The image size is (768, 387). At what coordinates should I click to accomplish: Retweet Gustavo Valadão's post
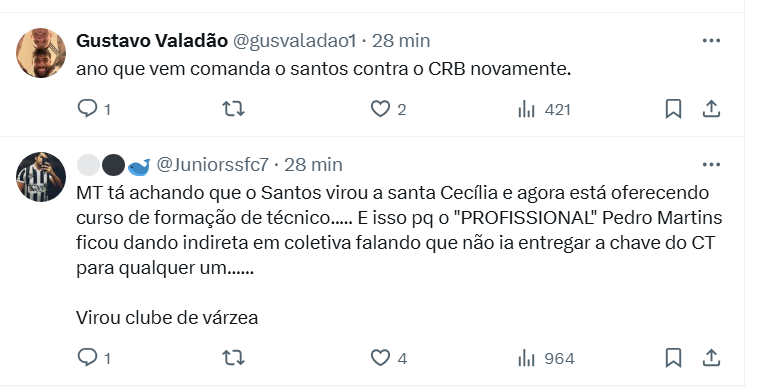pos(234,109)
